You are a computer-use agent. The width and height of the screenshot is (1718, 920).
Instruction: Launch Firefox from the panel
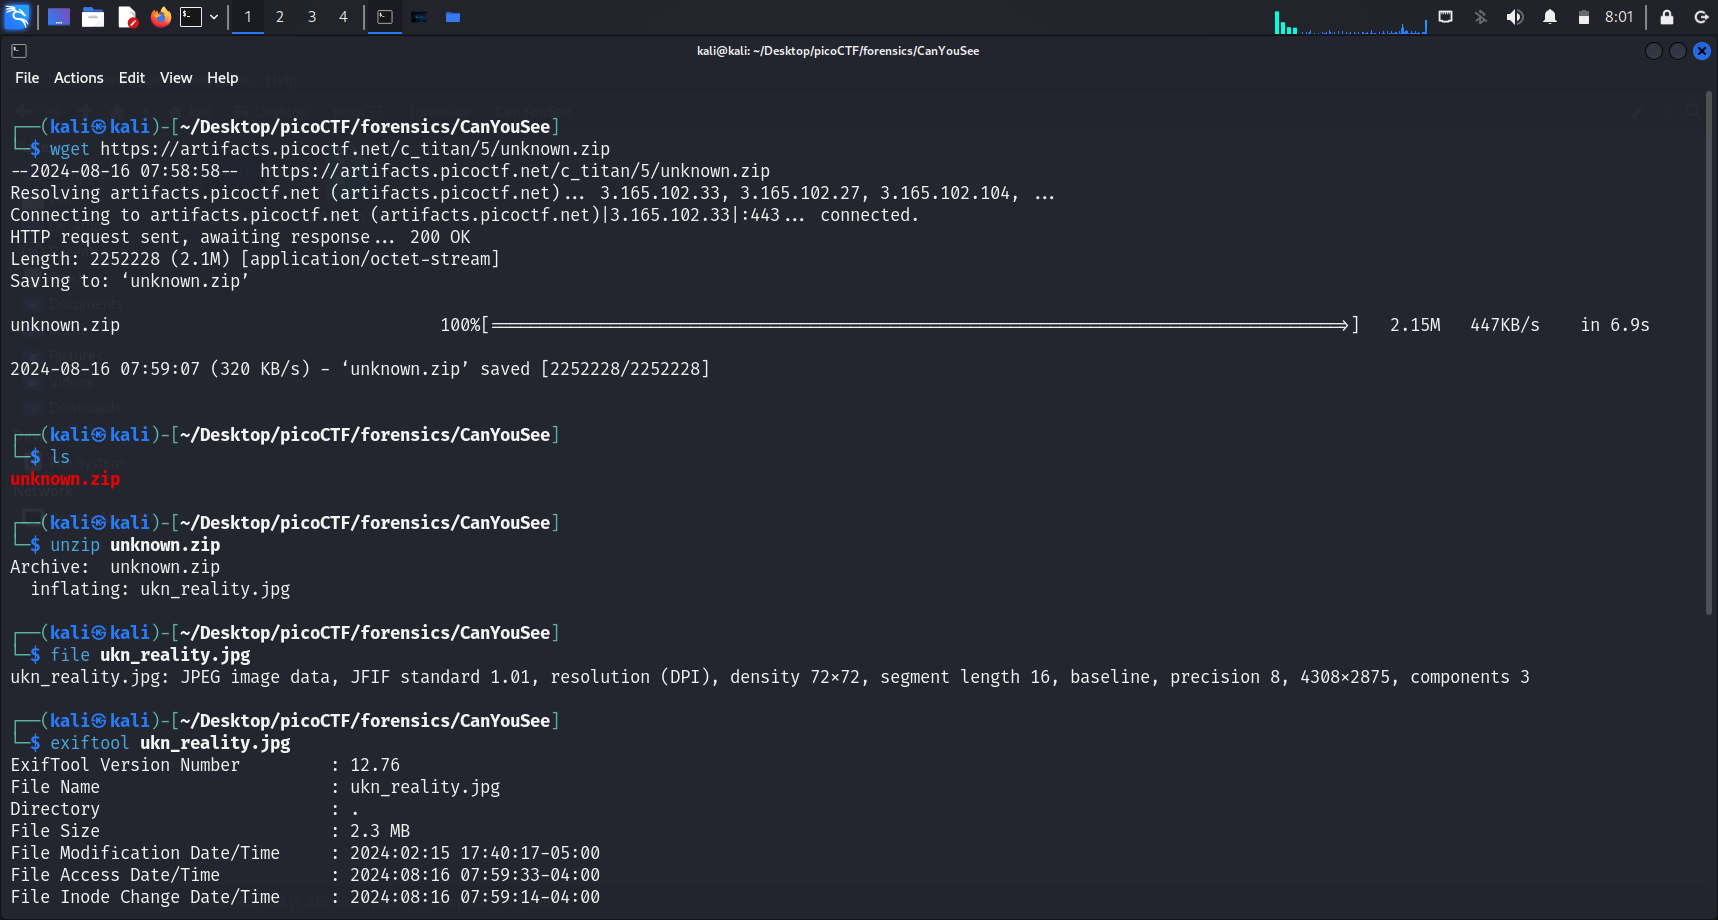pyautogui.click(x=160, y=17)
